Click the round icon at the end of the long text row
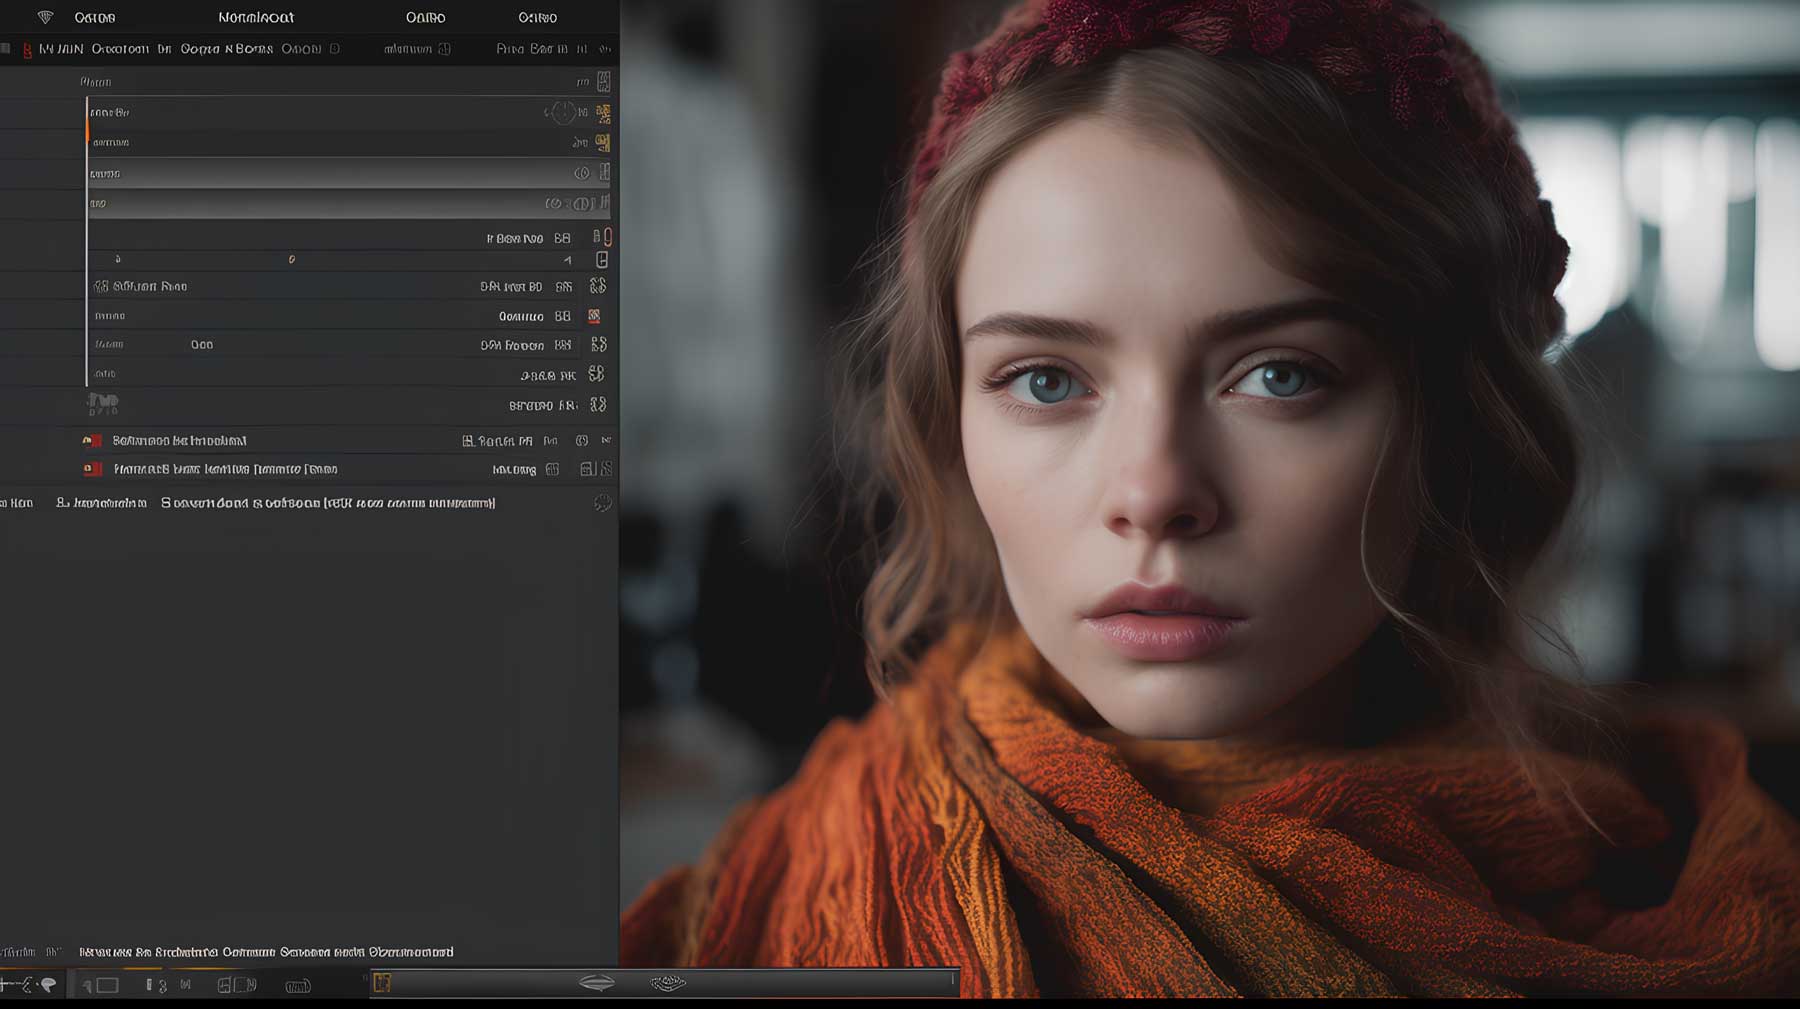1800x1009 pixels. point(602,503)
